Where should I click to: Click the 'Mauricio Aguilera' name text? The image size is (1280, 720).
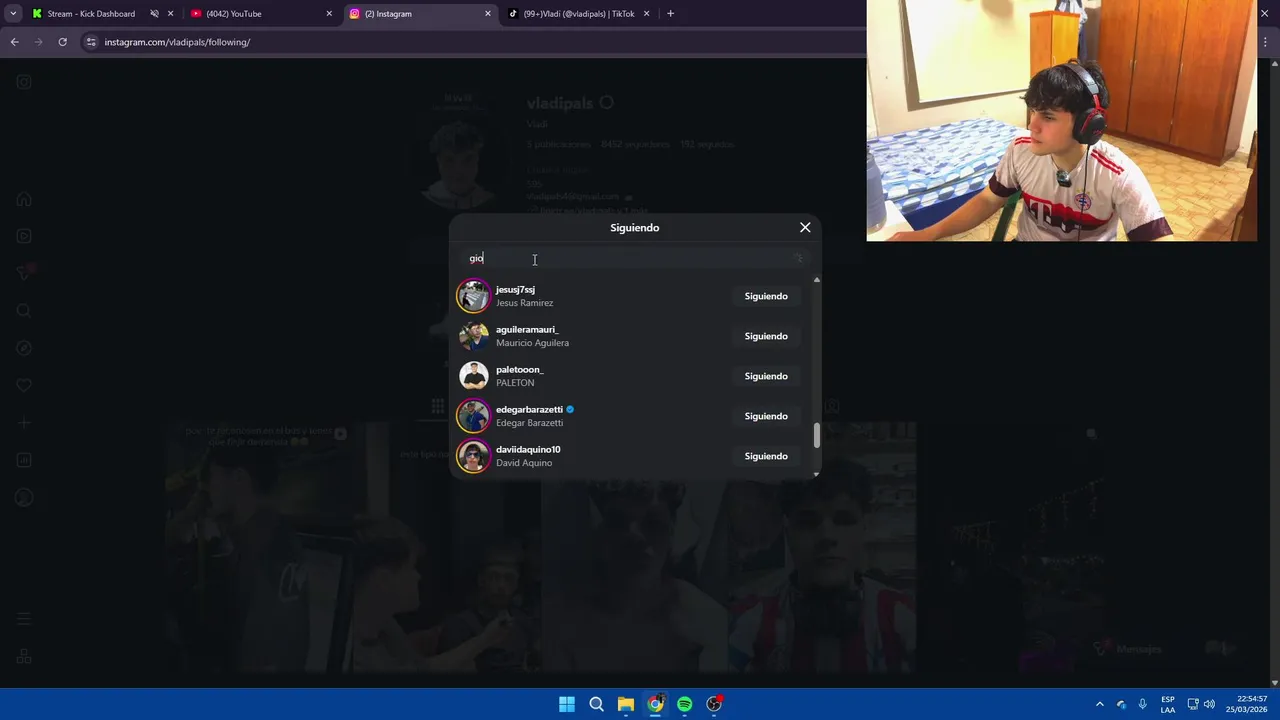pyautogui.click(x=532, y=343)
